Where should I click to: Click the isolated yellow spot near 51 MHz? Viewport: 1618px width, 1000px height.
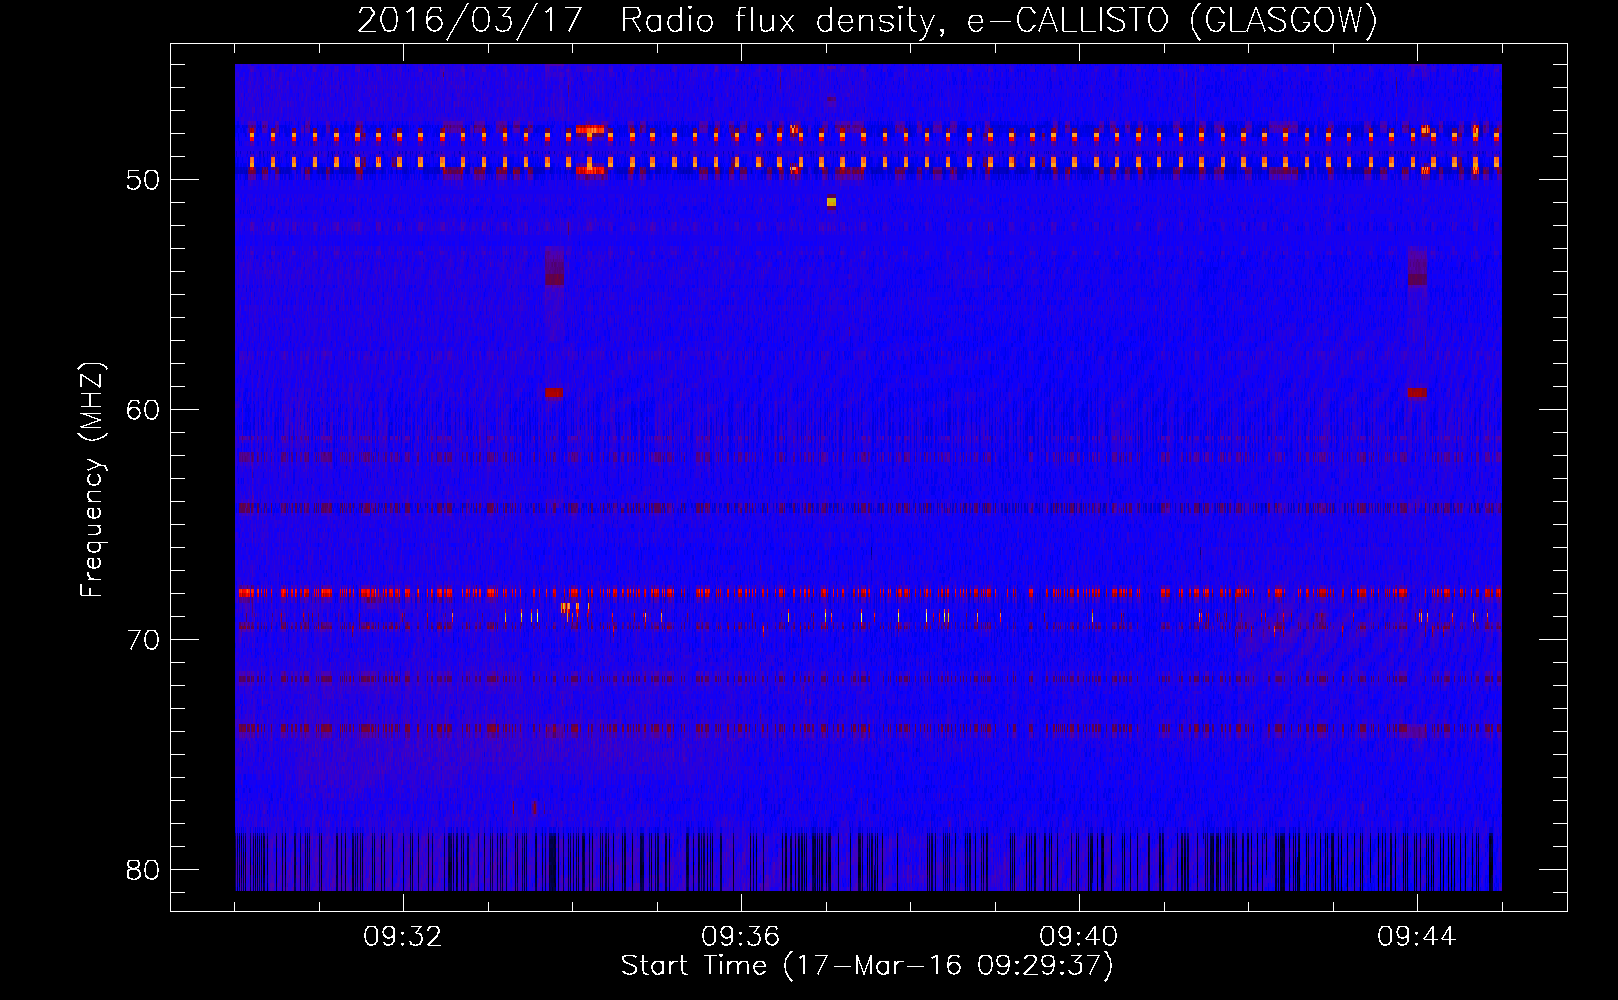831,202
